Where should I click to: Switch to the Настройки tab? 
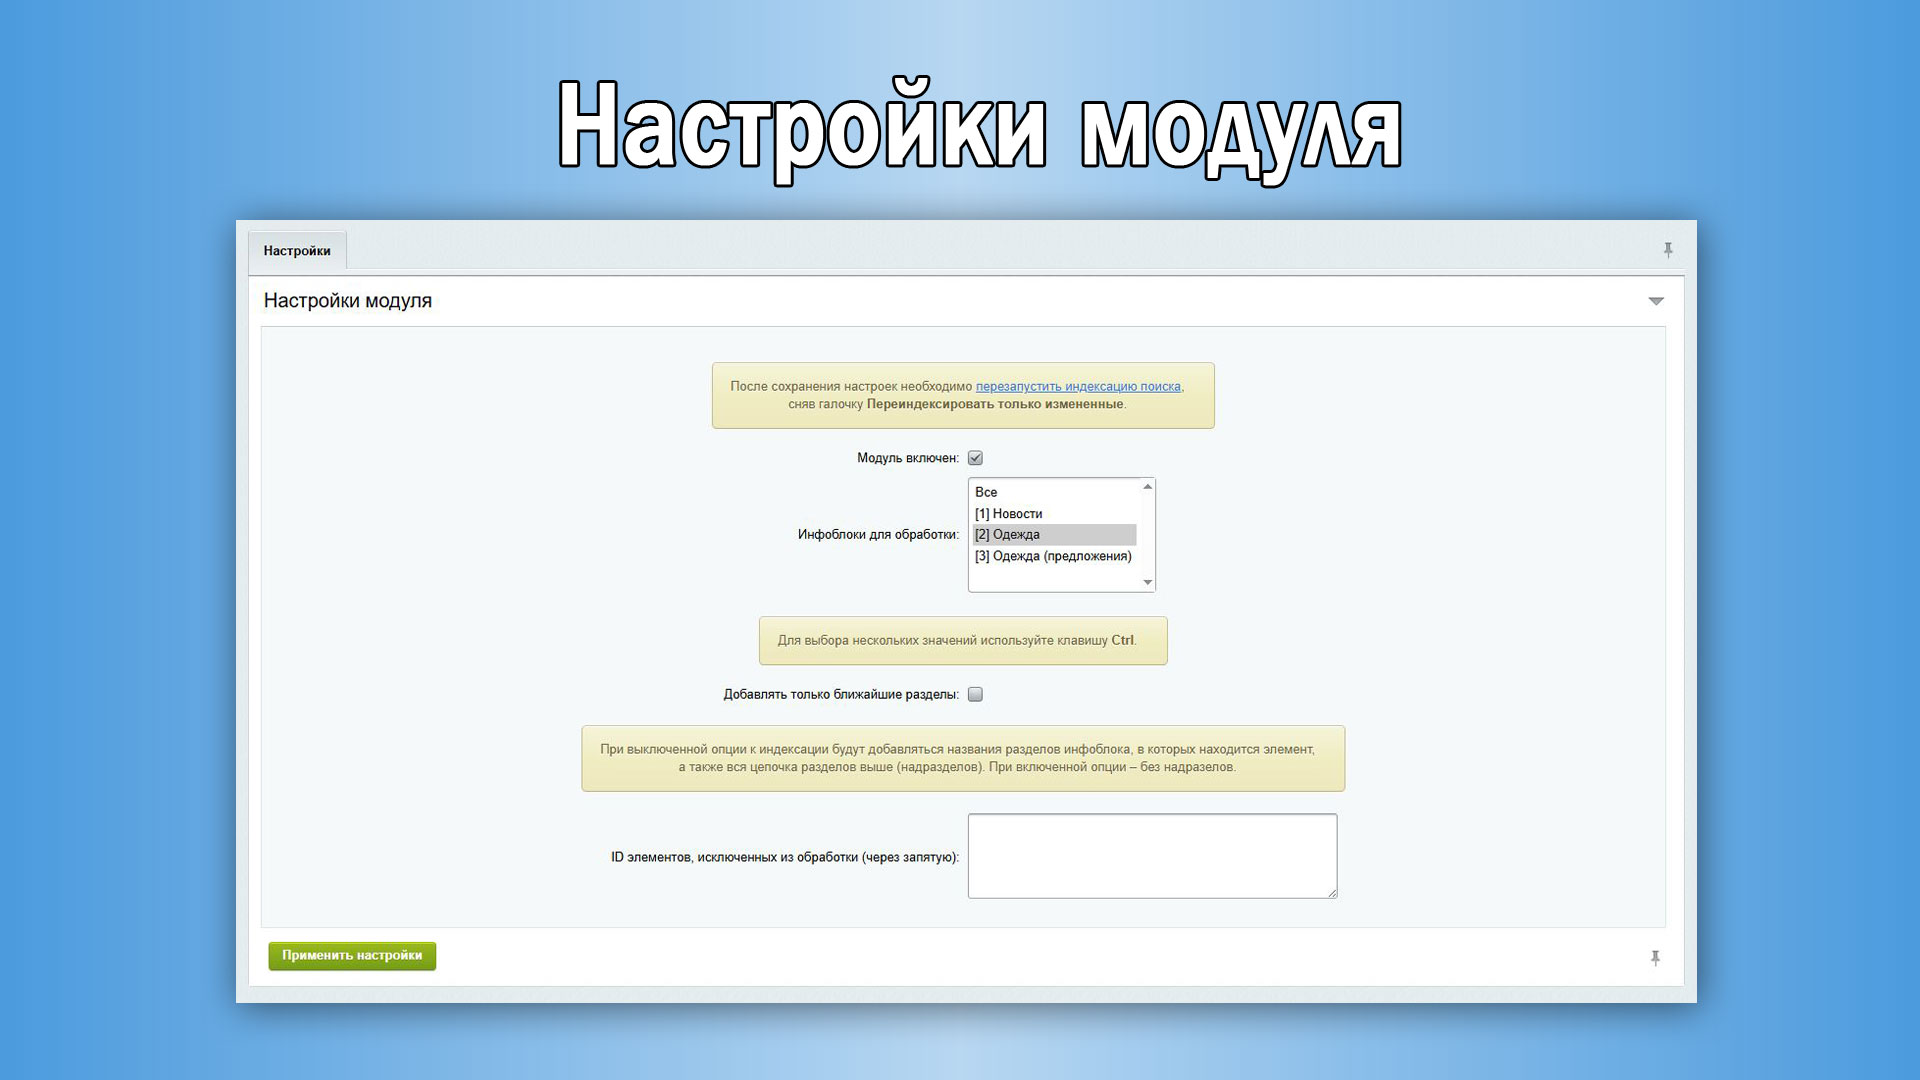pyautogui.click(x=297, y=250)
